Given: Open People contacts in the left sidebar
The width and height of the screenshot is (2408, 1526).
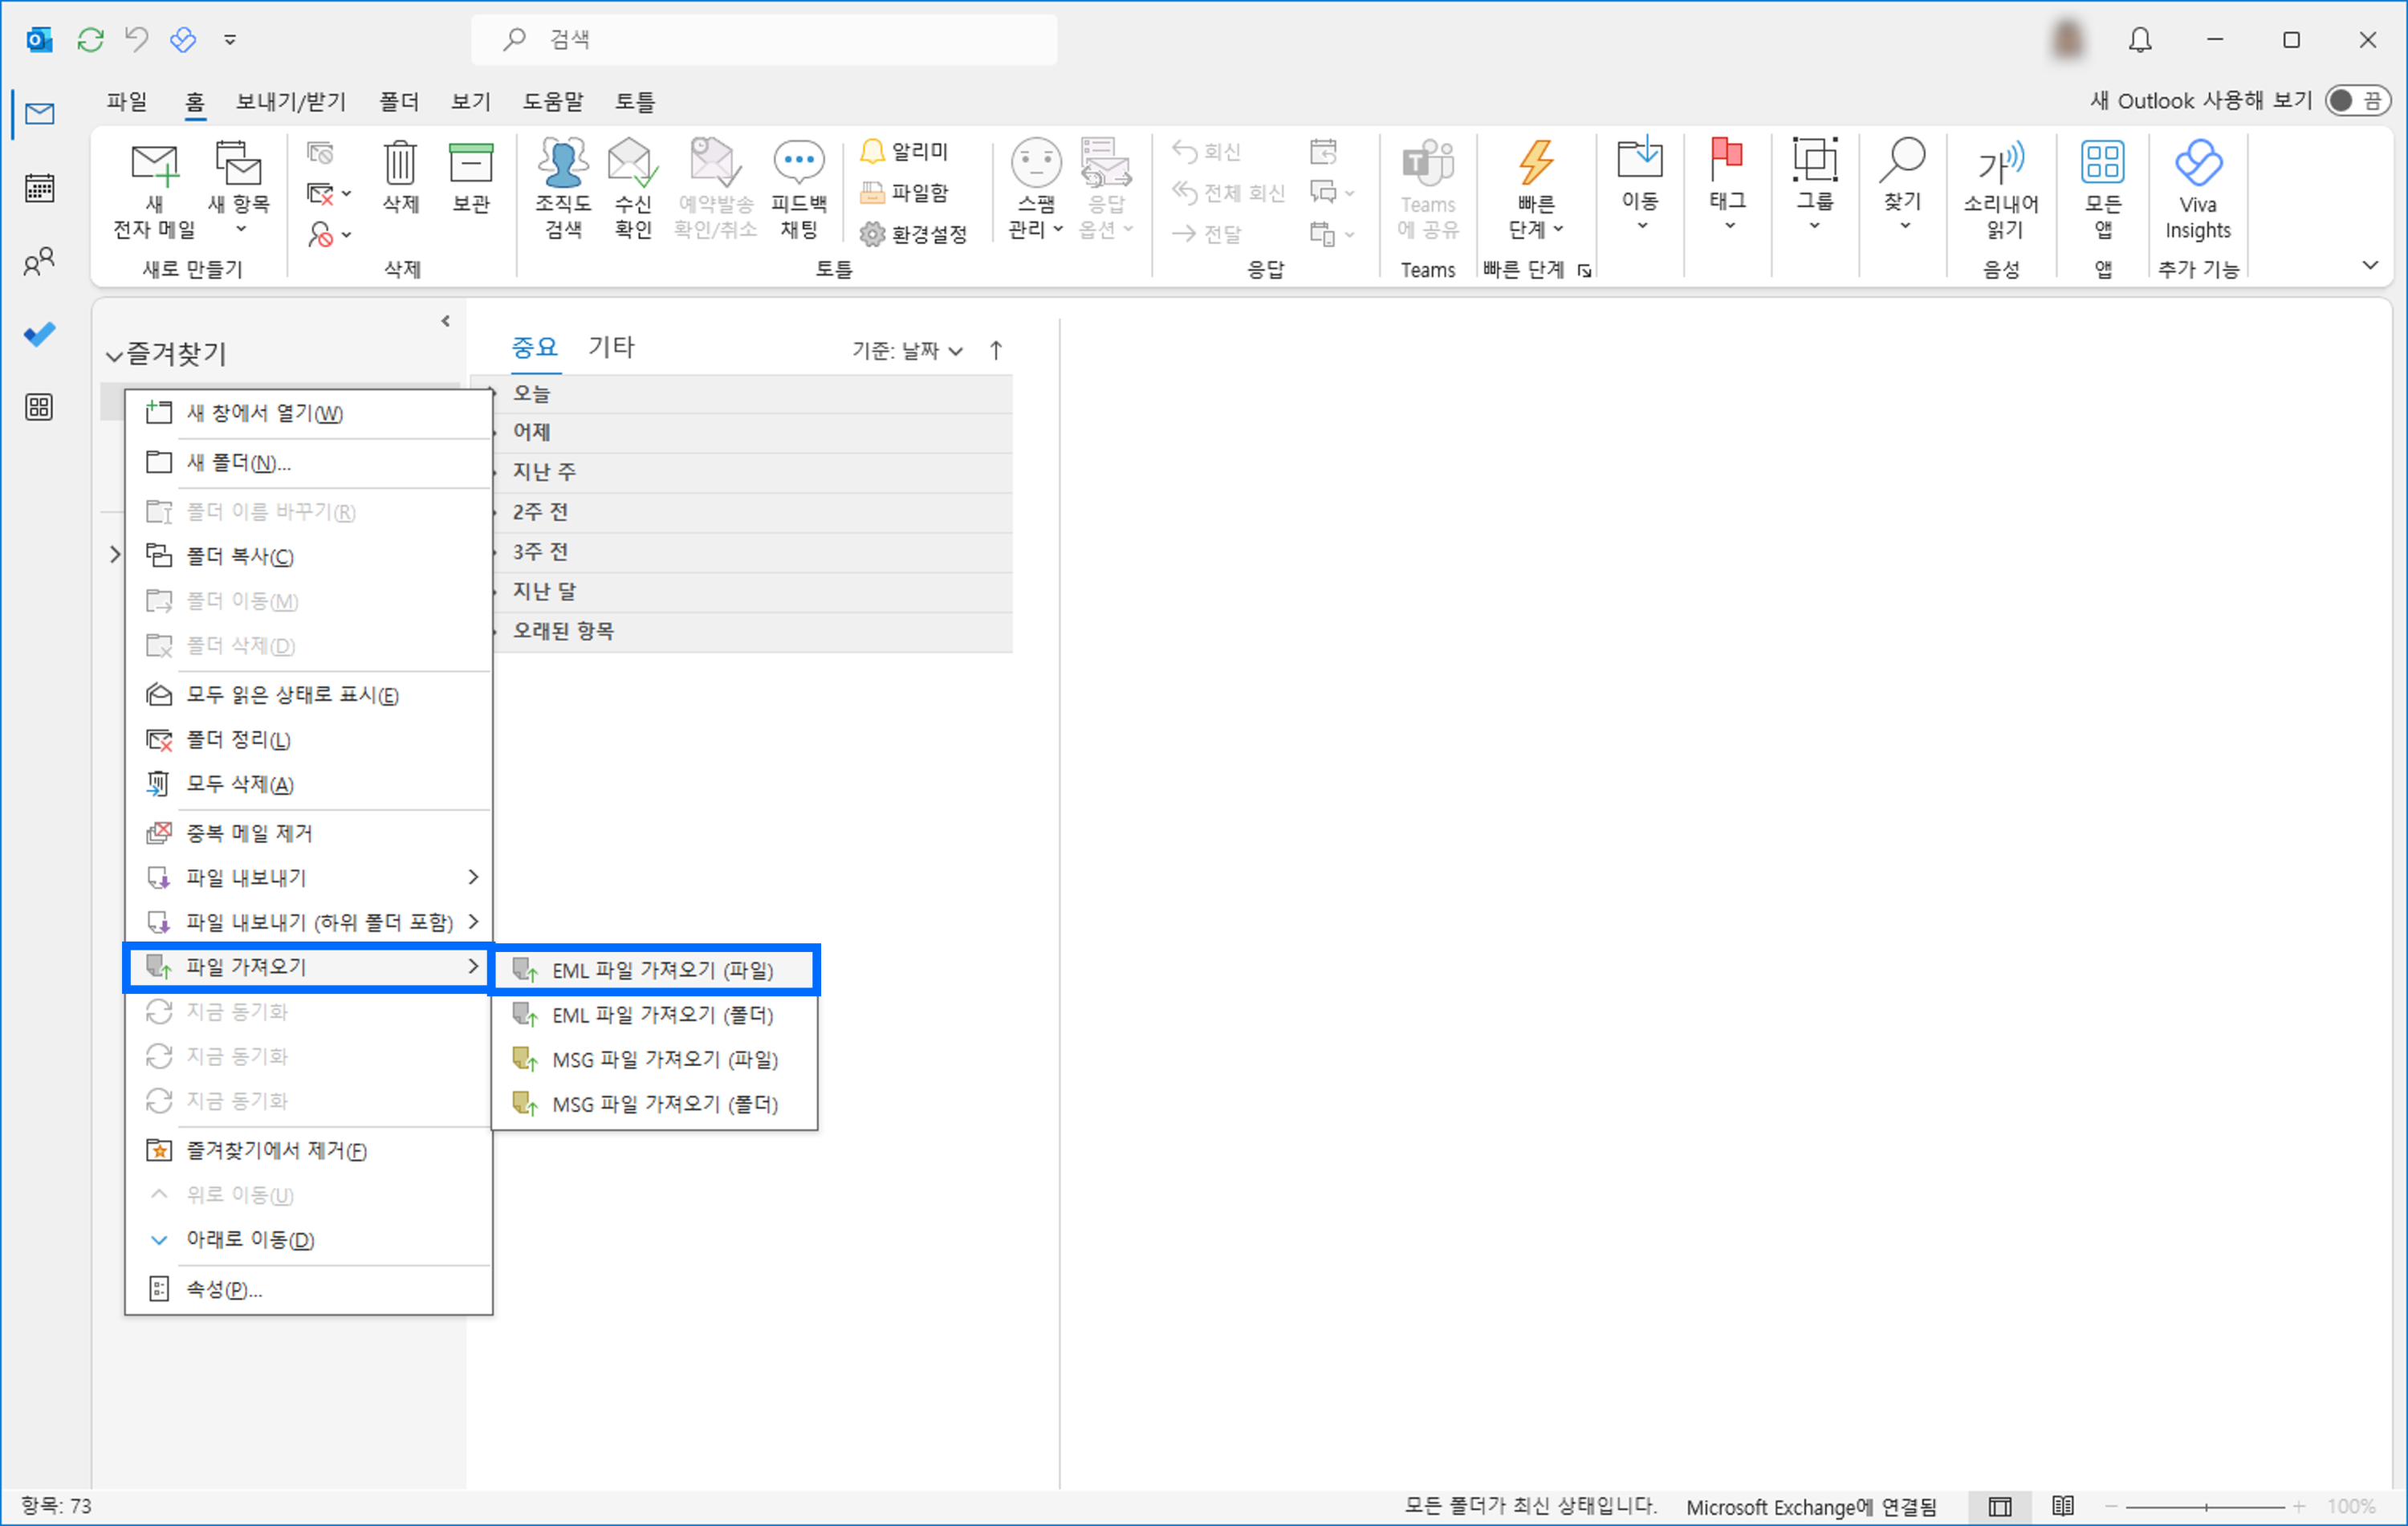Looking at the screenshot, I should (40, 262).
